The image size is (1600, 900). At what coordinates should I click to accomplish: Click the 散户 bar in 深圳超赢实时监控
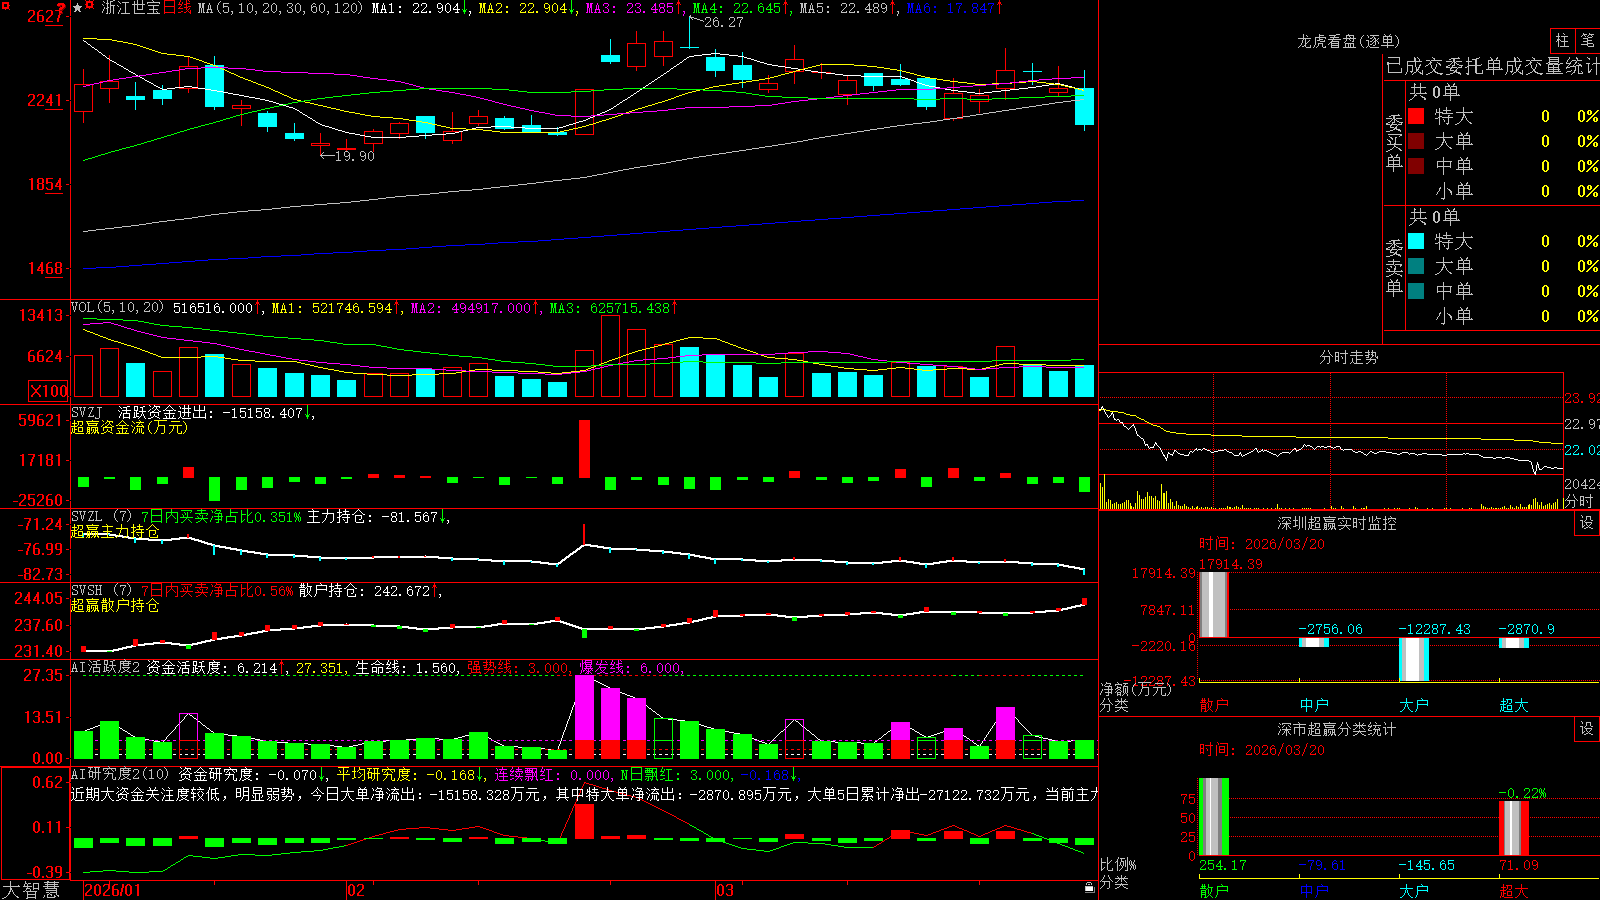(x=1213, y=603)
